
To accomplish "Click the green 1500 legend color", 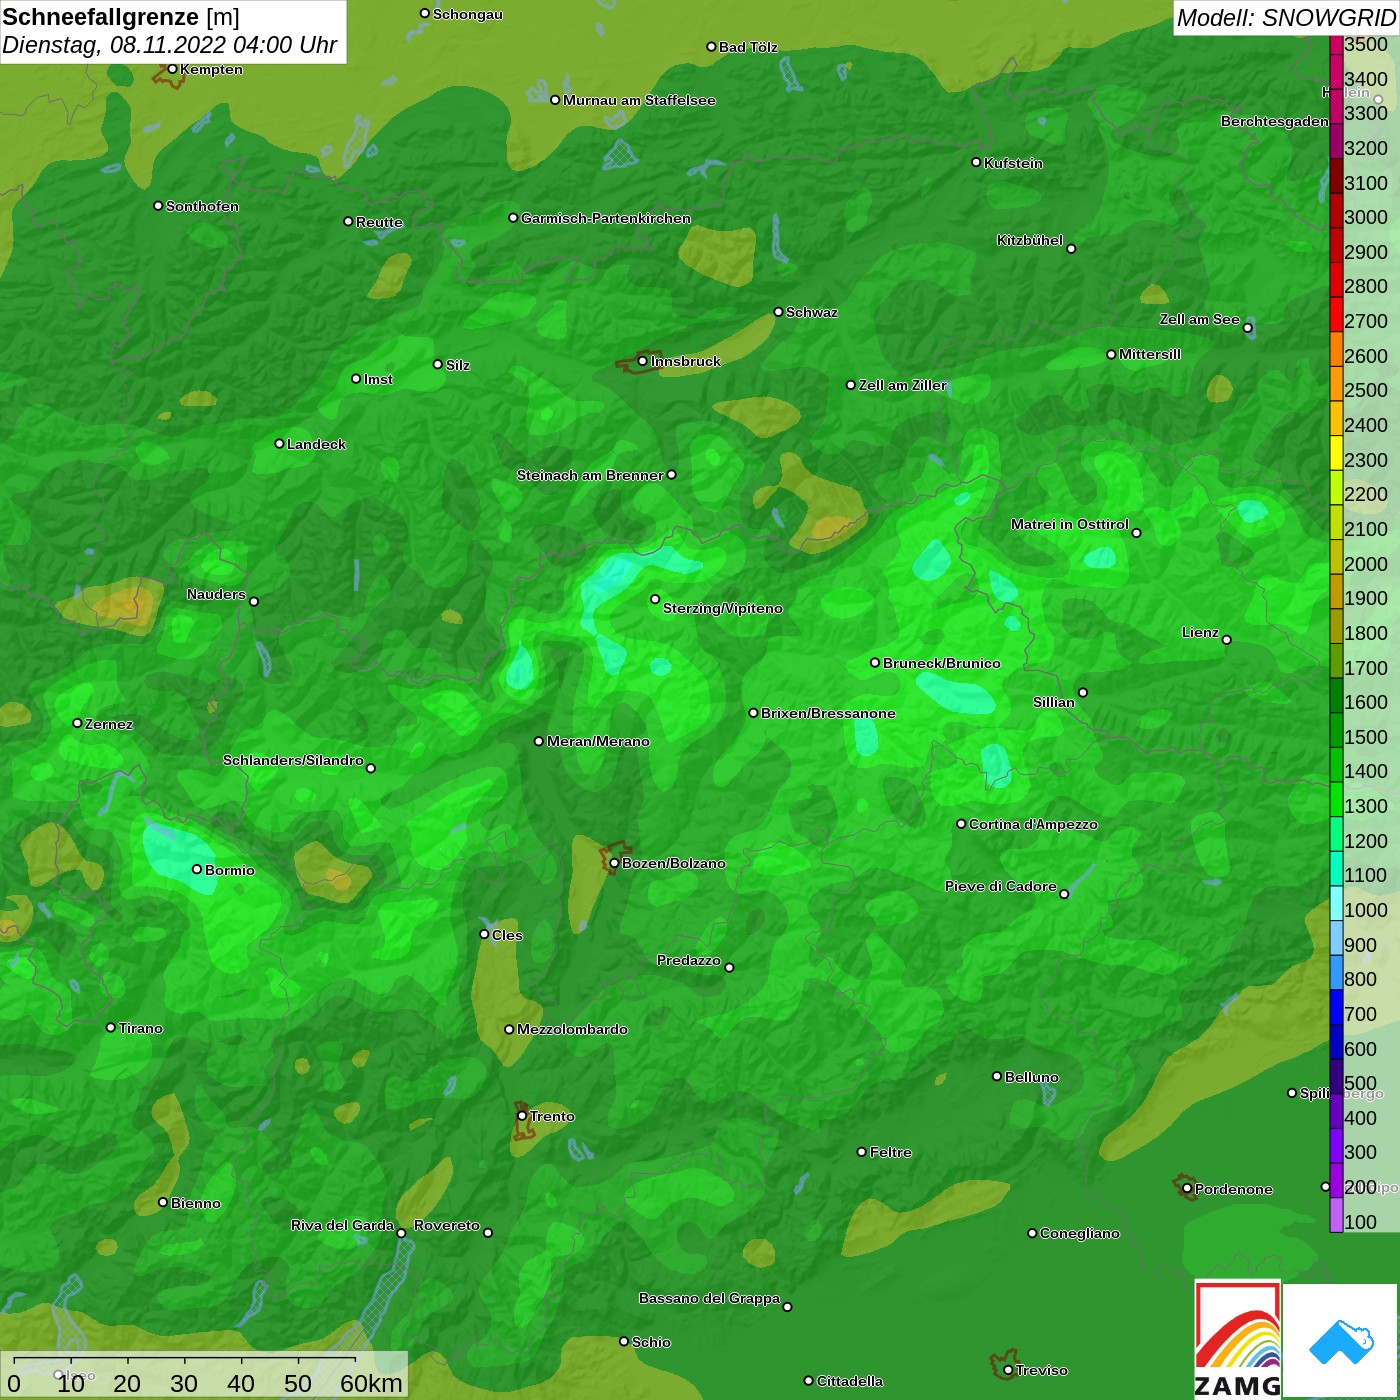I will 1336,729.
